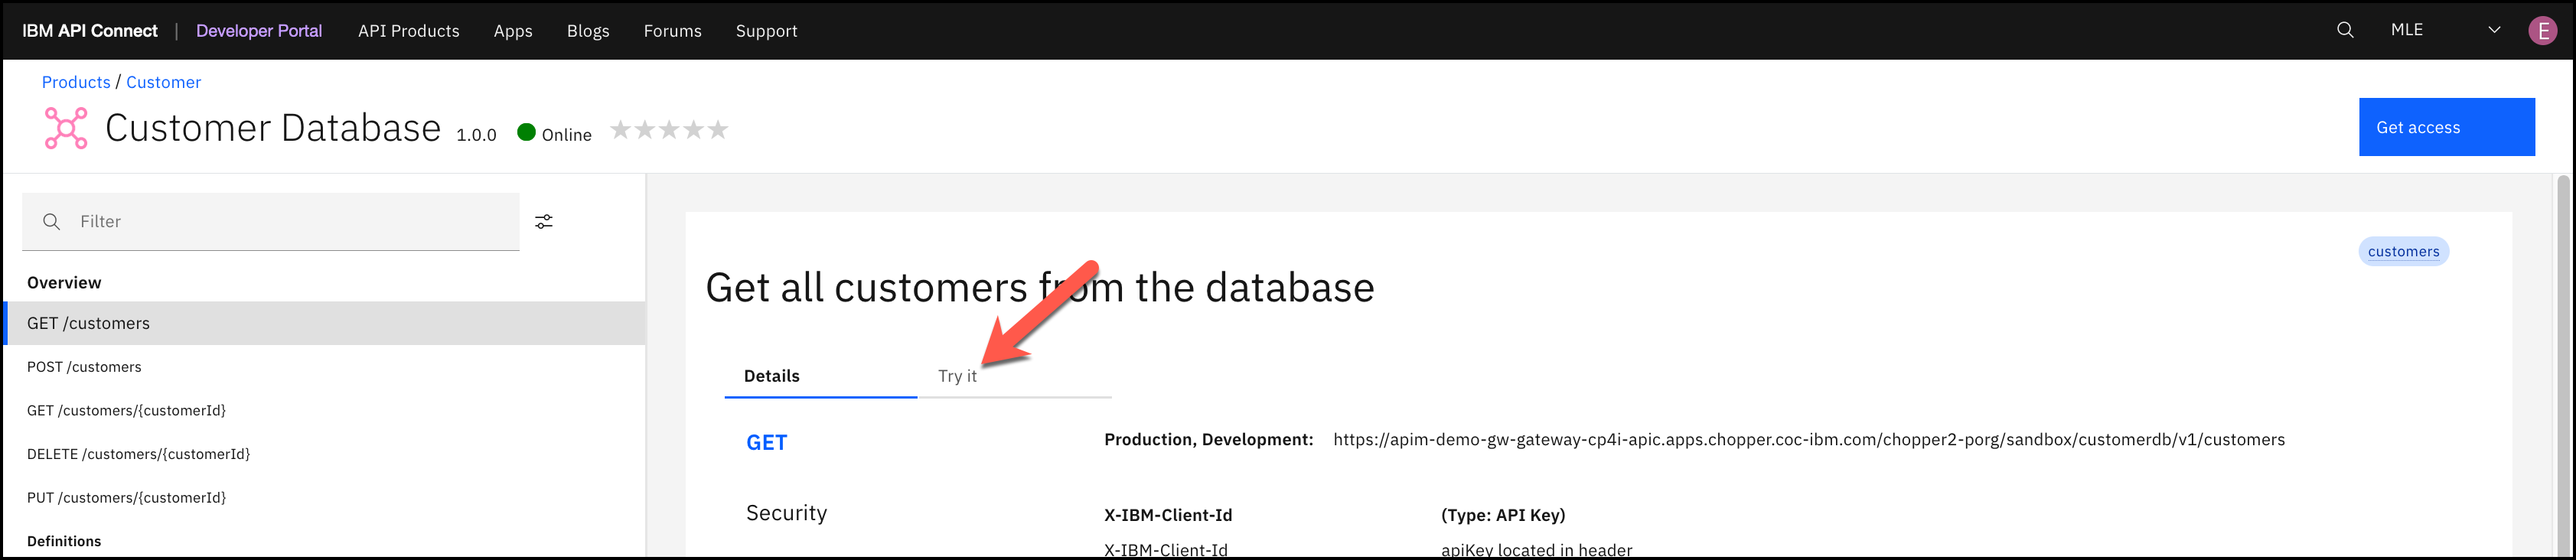Navigate to Customer breadcrumb

point(163,82)
